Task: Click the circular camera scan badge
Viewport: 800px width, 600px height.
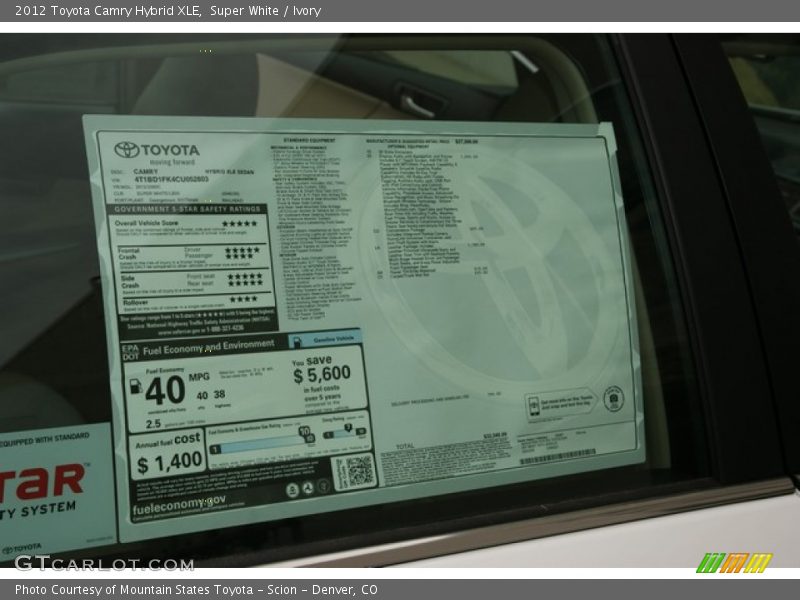Action: [612, 400]
